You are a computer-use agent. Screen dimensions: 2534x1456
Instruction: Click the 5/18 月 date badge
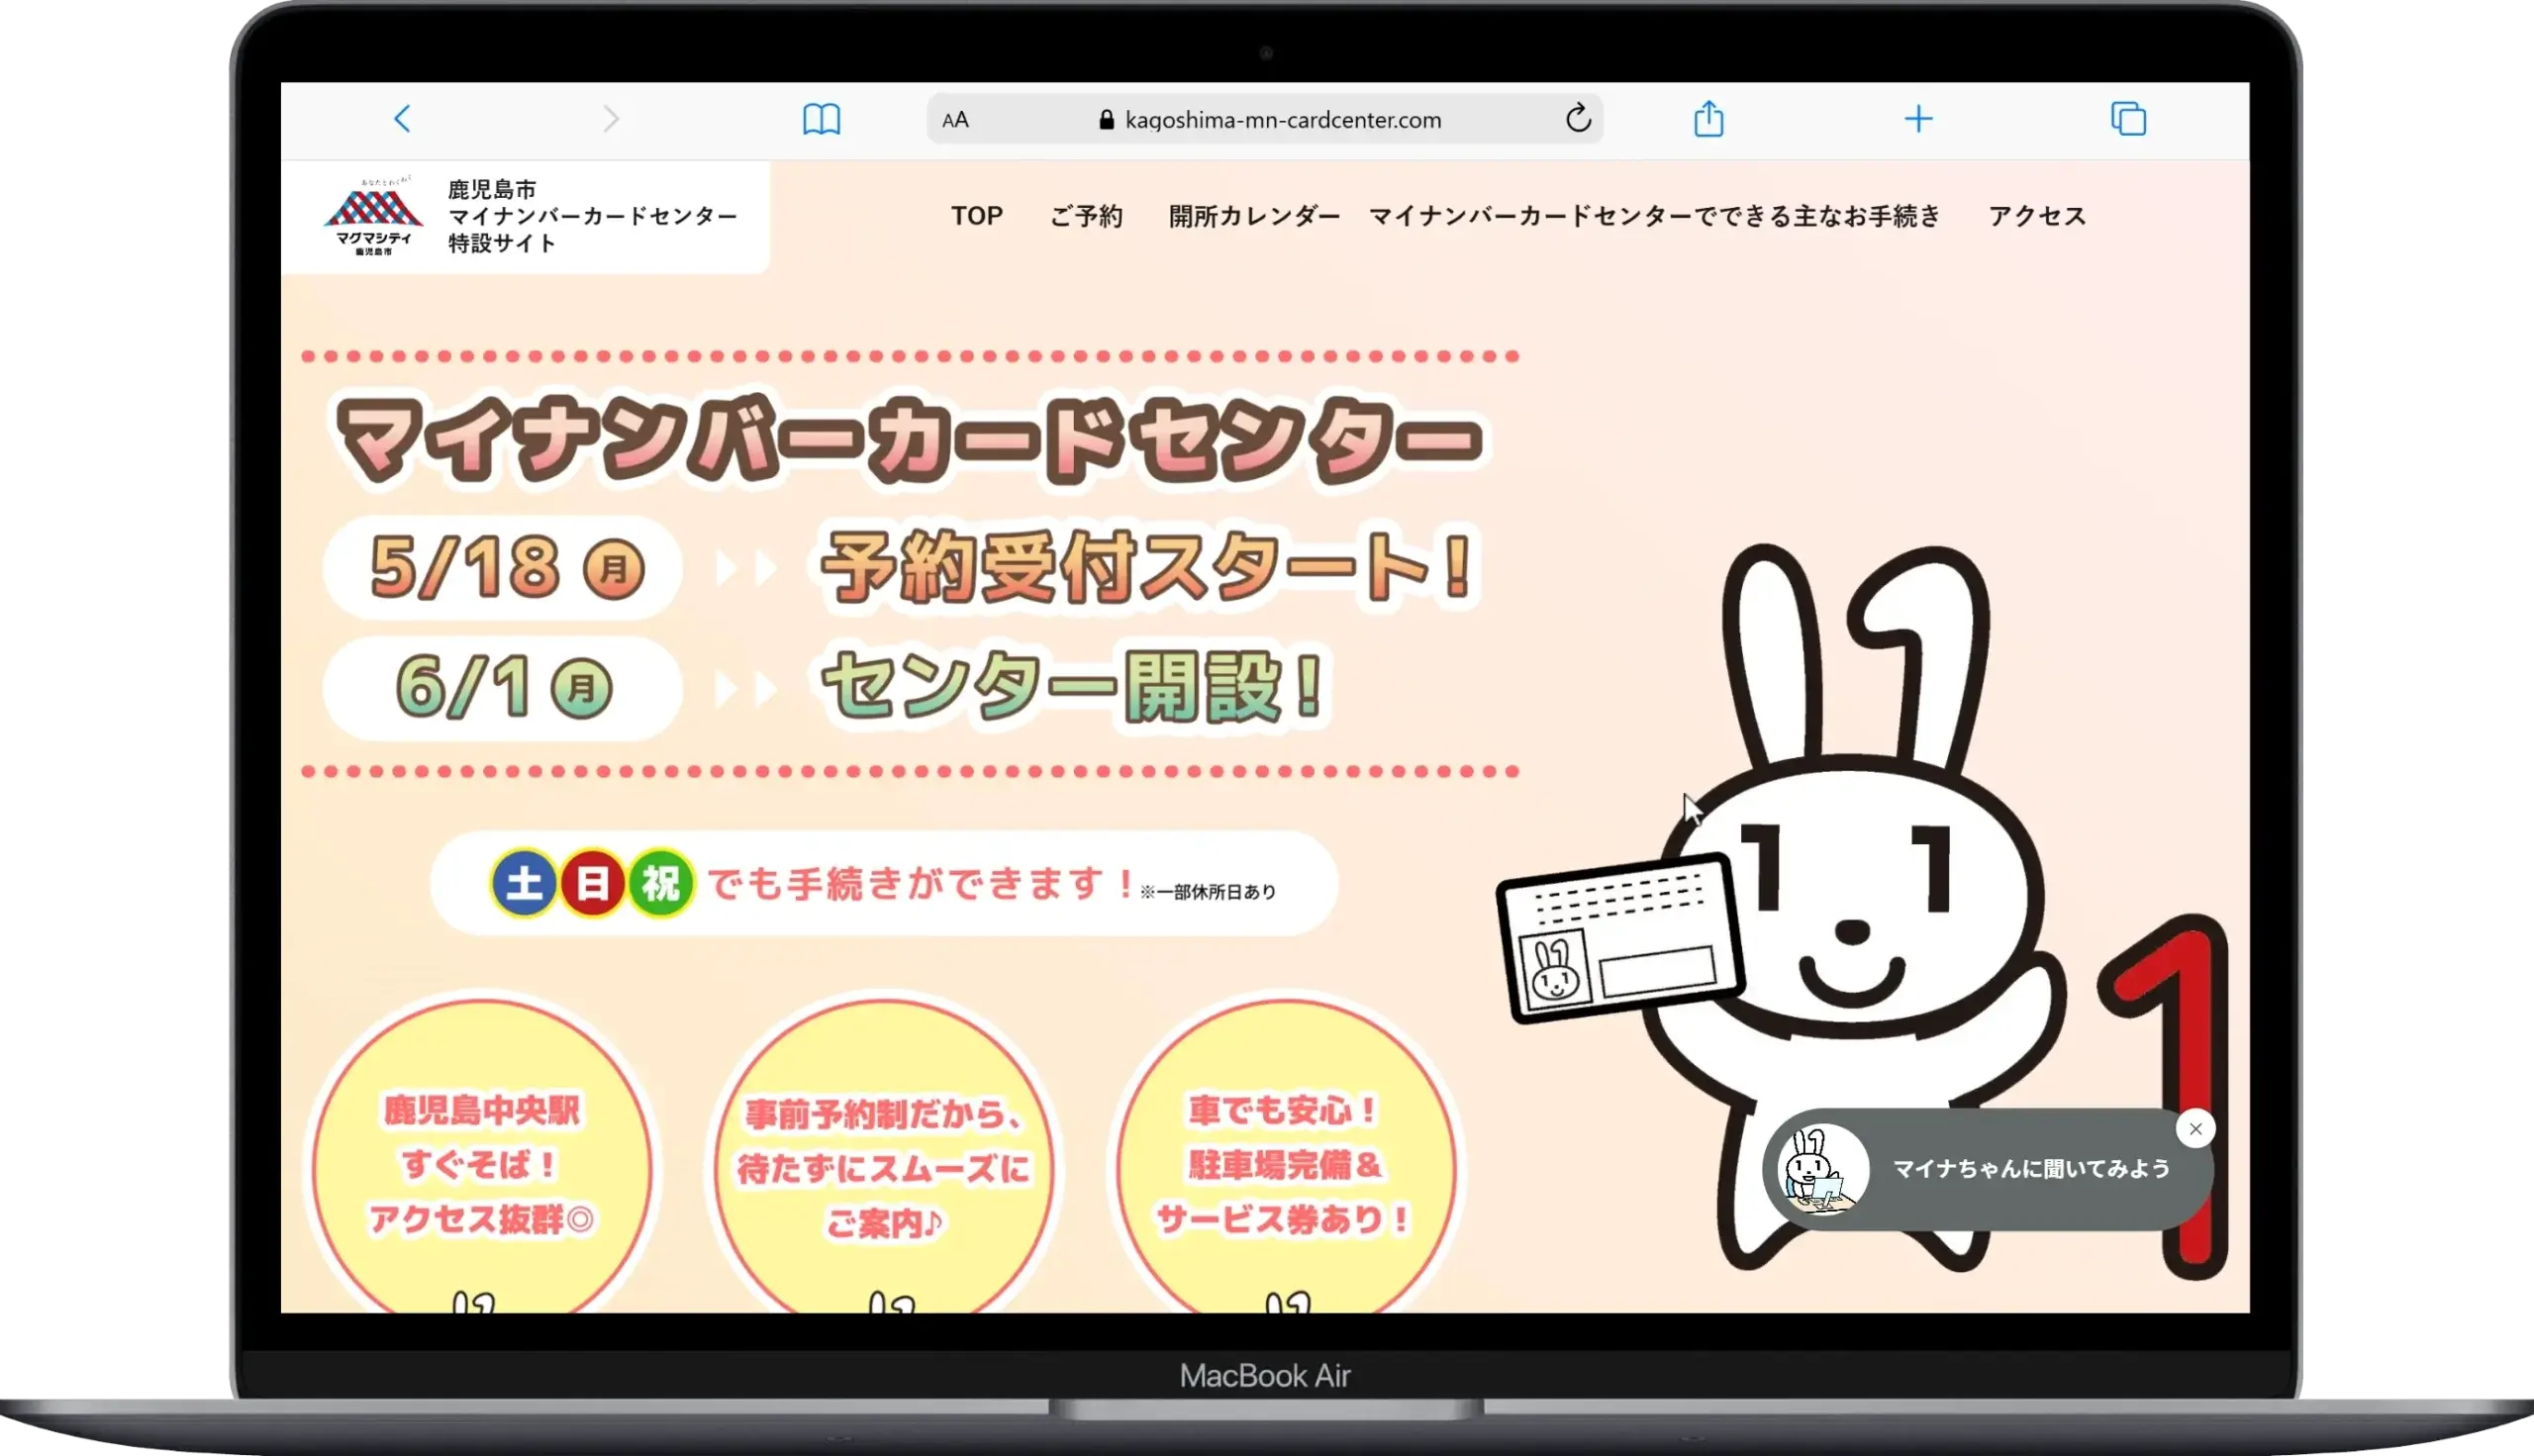[x=503, y=569]
